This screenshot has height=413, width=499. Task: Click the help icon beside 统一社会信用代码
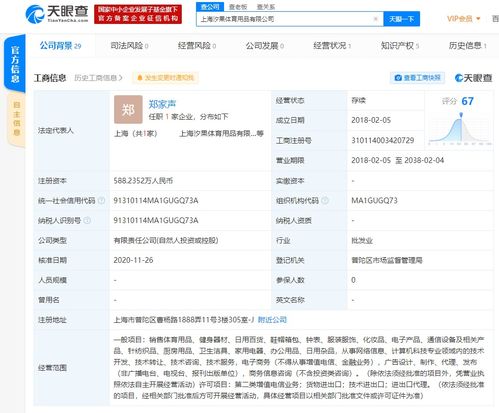click(x=101, y=200)
